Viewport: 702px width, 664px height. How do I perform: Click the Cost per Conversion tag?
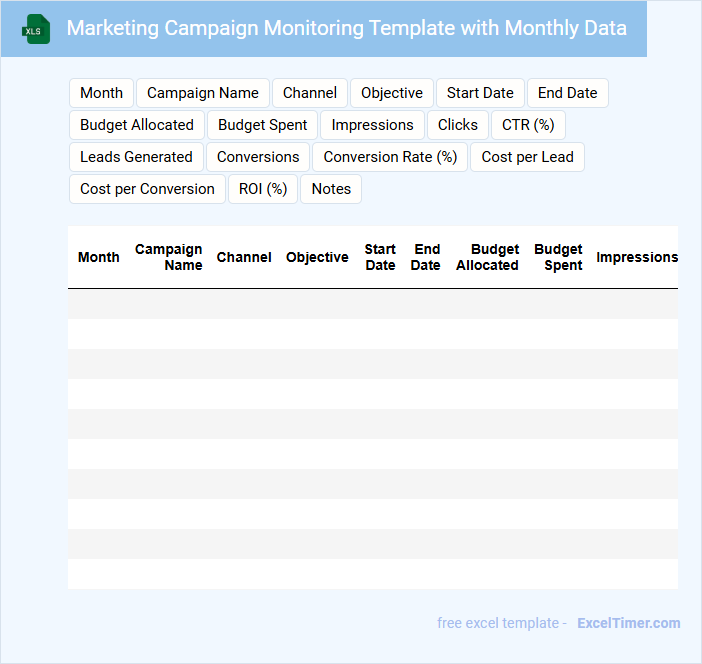[x=147, y=189]
